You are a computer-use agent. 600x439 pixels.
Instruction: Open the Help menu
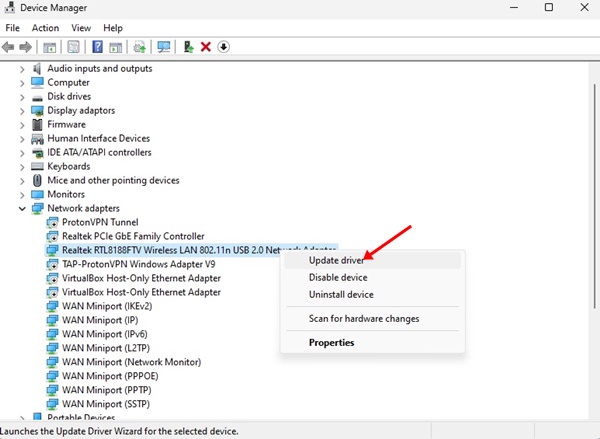(x=113, y=28)
